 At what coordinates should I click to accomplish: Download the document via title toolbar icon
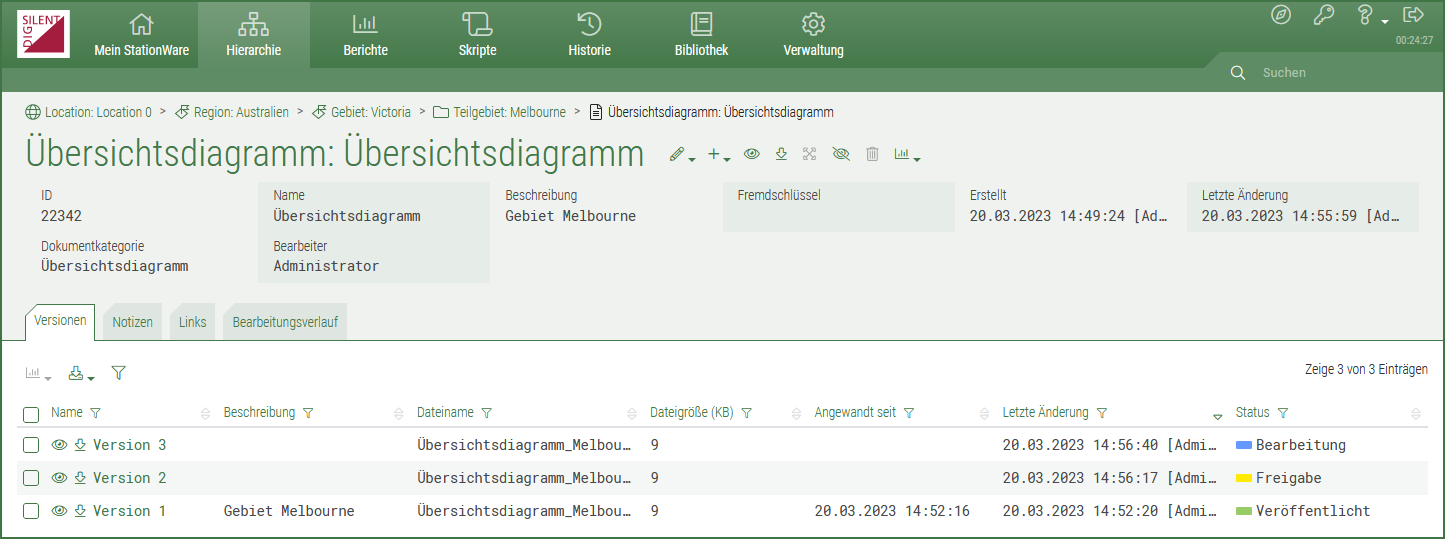(x=781, y=154)
